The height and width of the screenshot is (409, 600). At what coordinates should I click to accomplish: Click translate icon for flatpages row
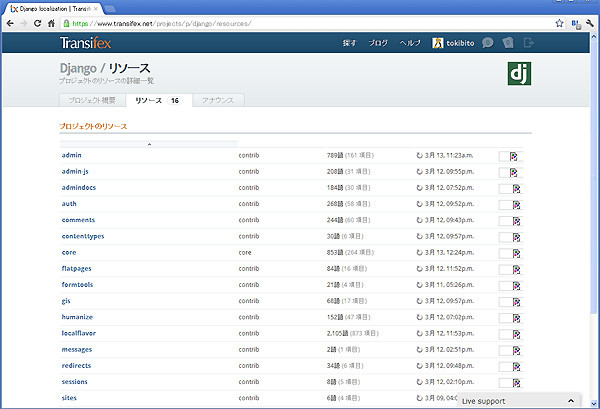516,270
